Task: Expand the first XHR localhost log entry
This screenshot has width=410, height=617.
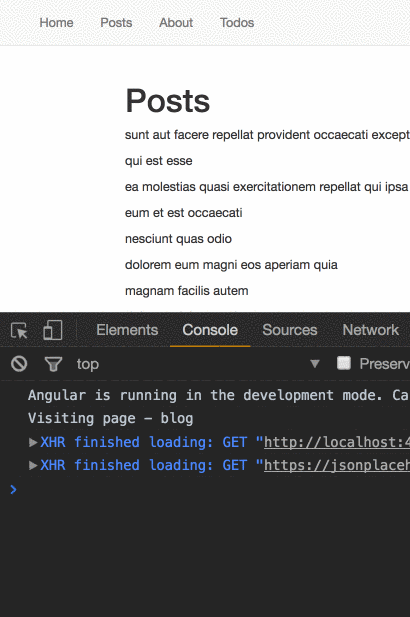Action: point(33,442)
